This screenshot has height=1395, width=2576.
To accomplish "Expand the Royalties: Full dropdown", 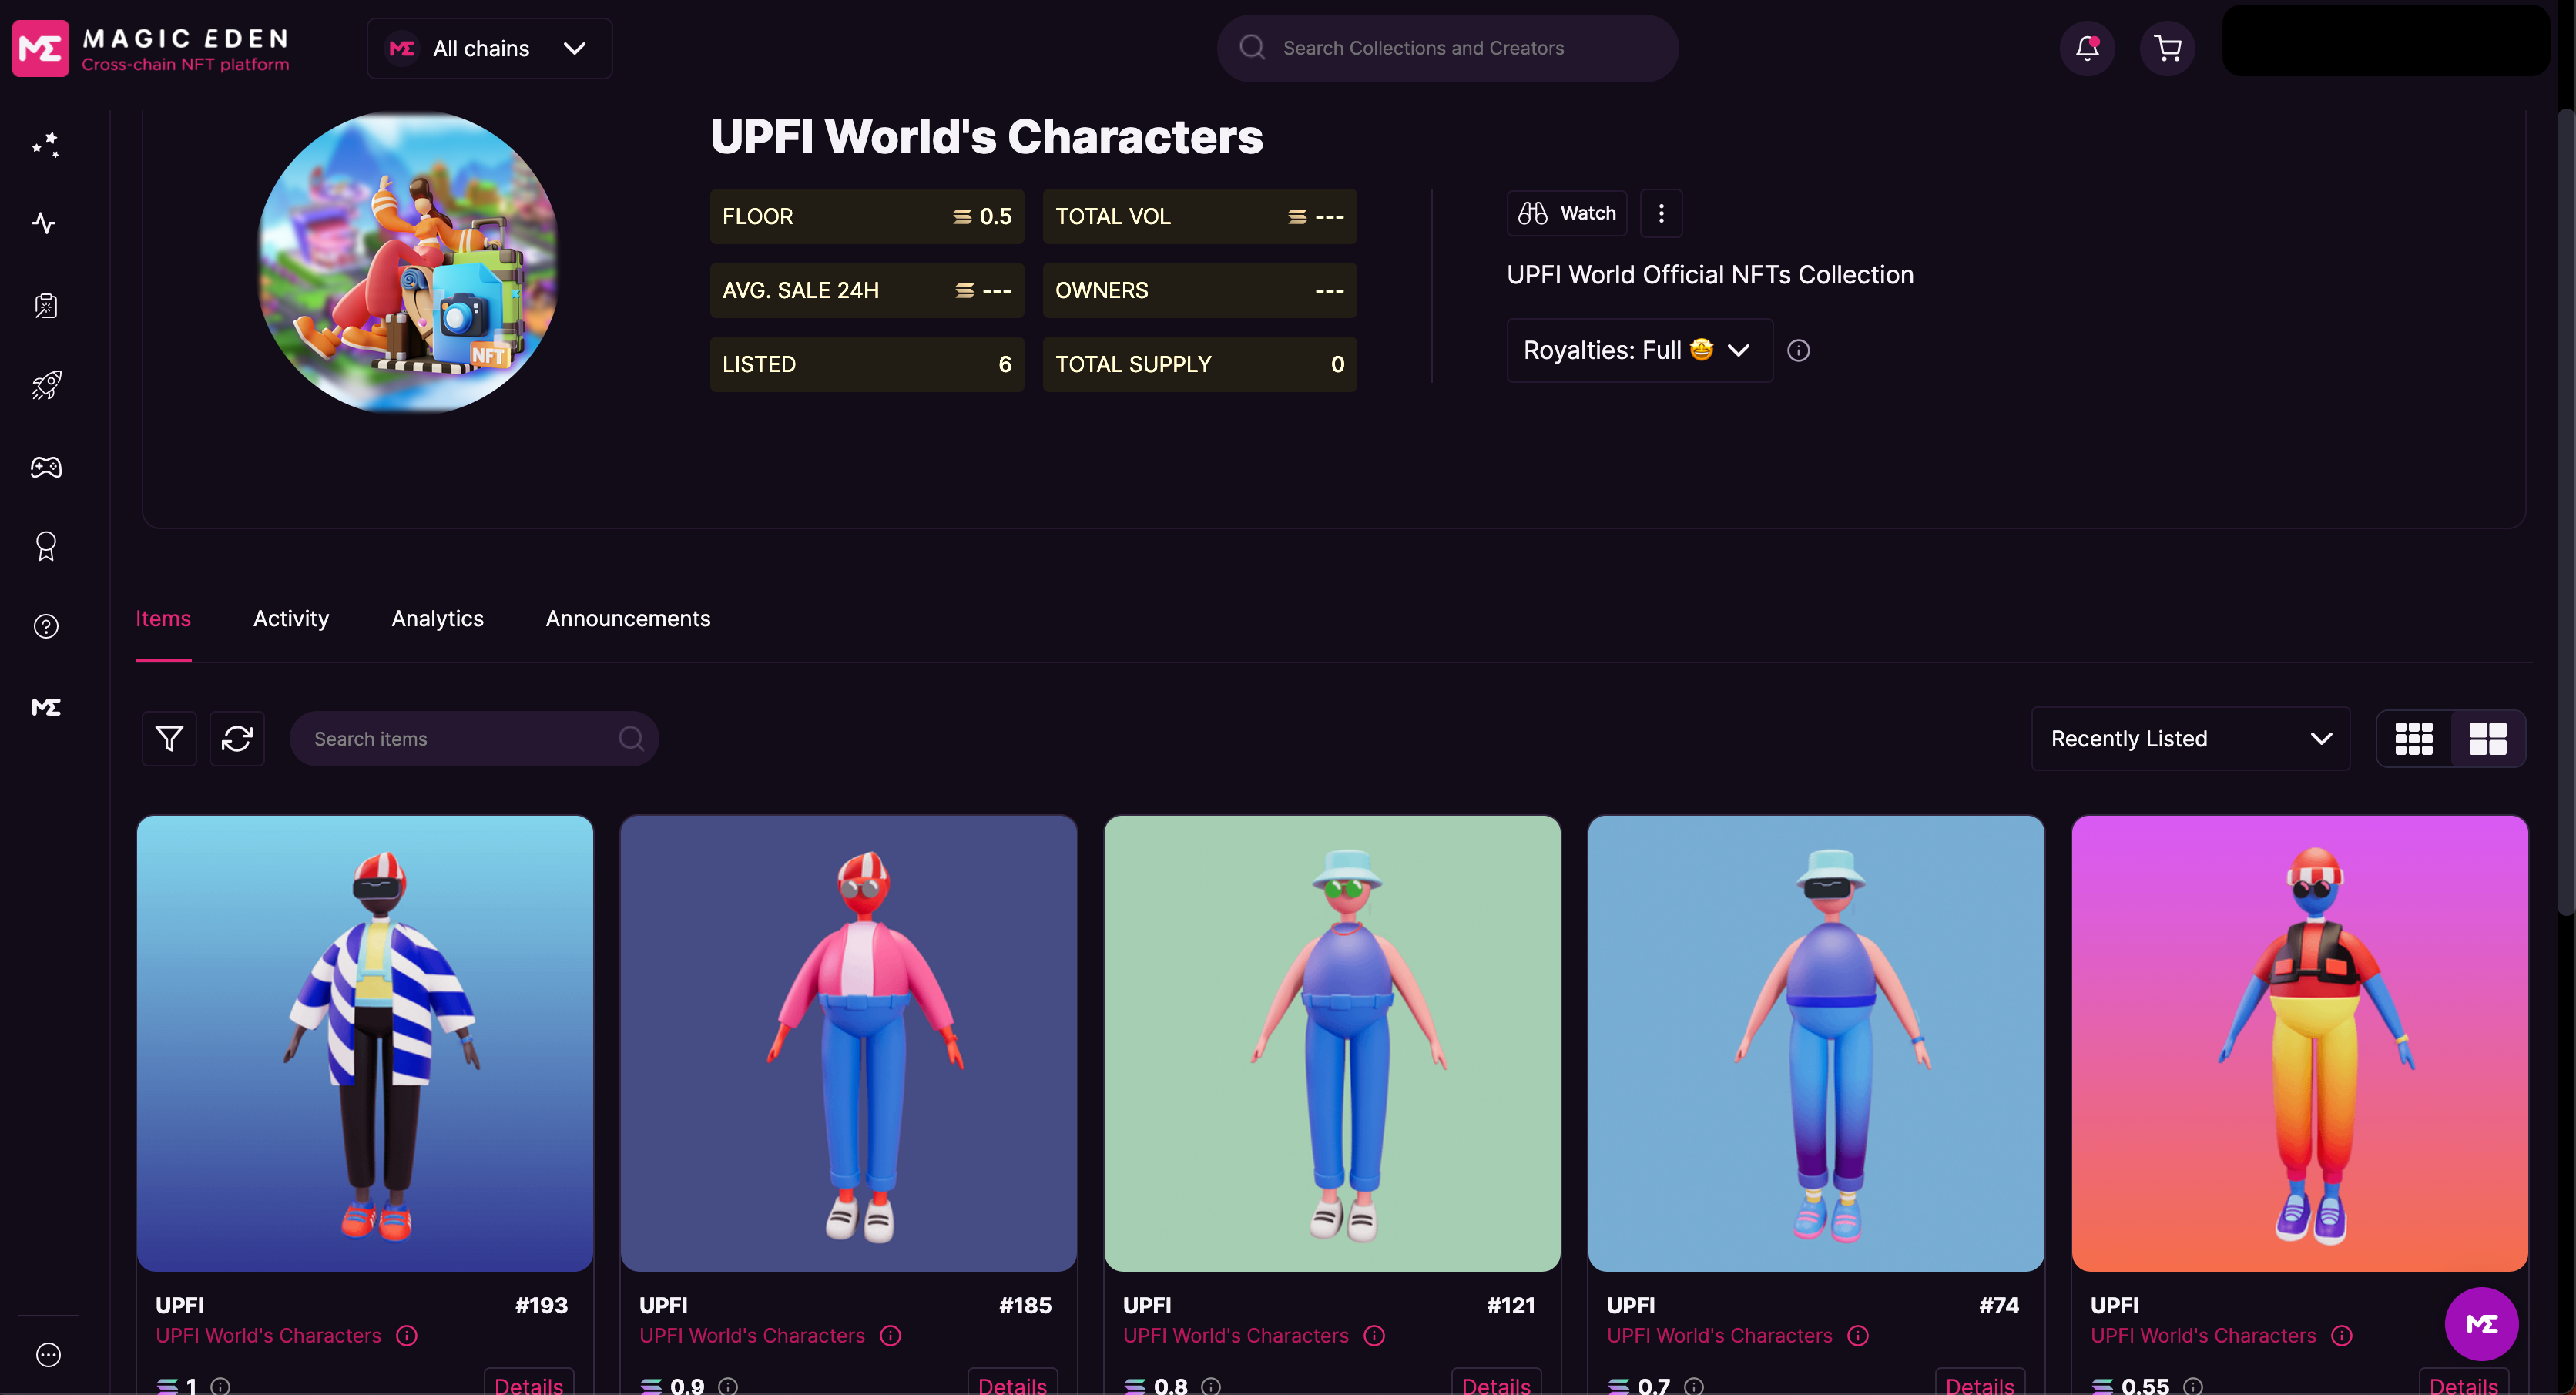I will [1639, 350].
